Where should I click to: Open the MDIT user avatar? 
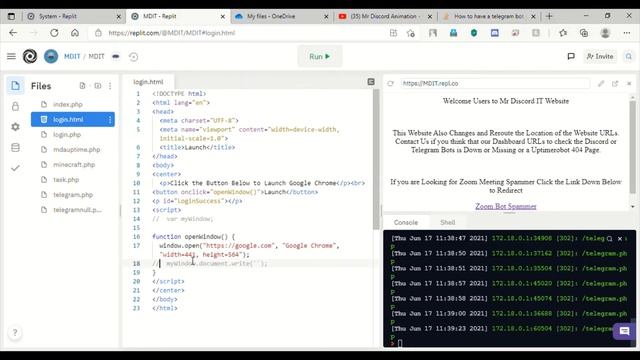tap(51, 56)
